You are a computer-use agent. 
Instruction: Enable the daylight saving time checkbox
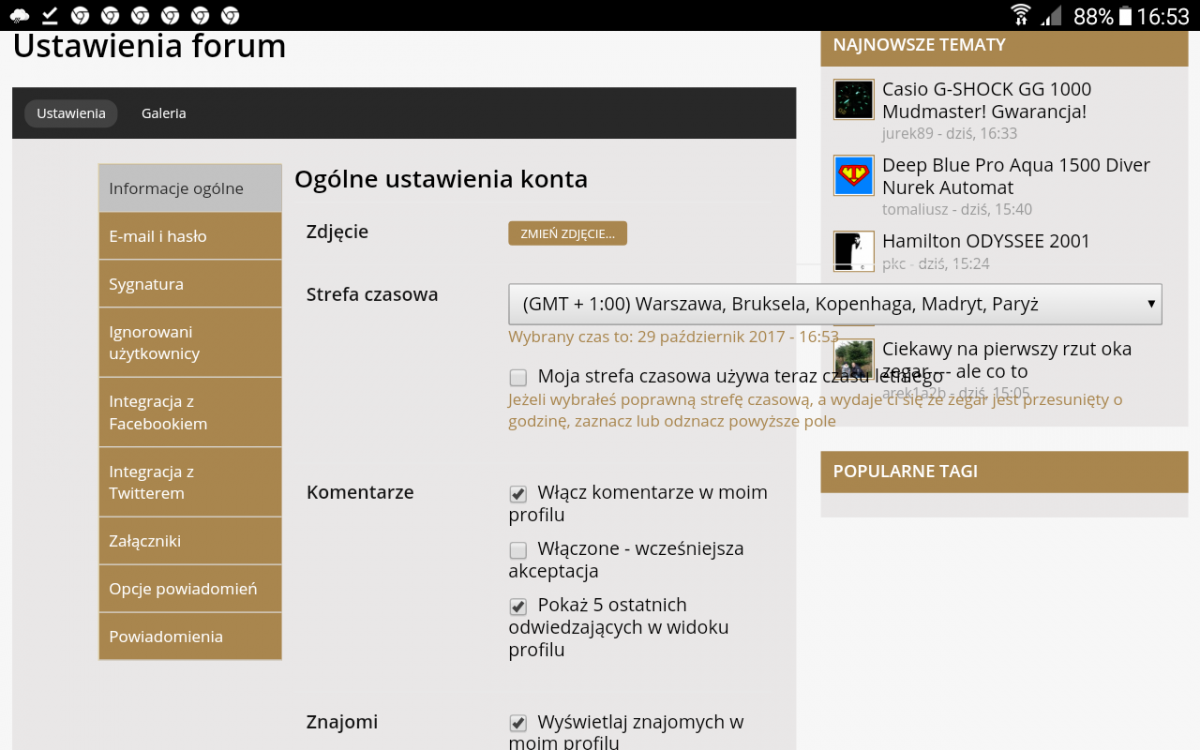518,378
